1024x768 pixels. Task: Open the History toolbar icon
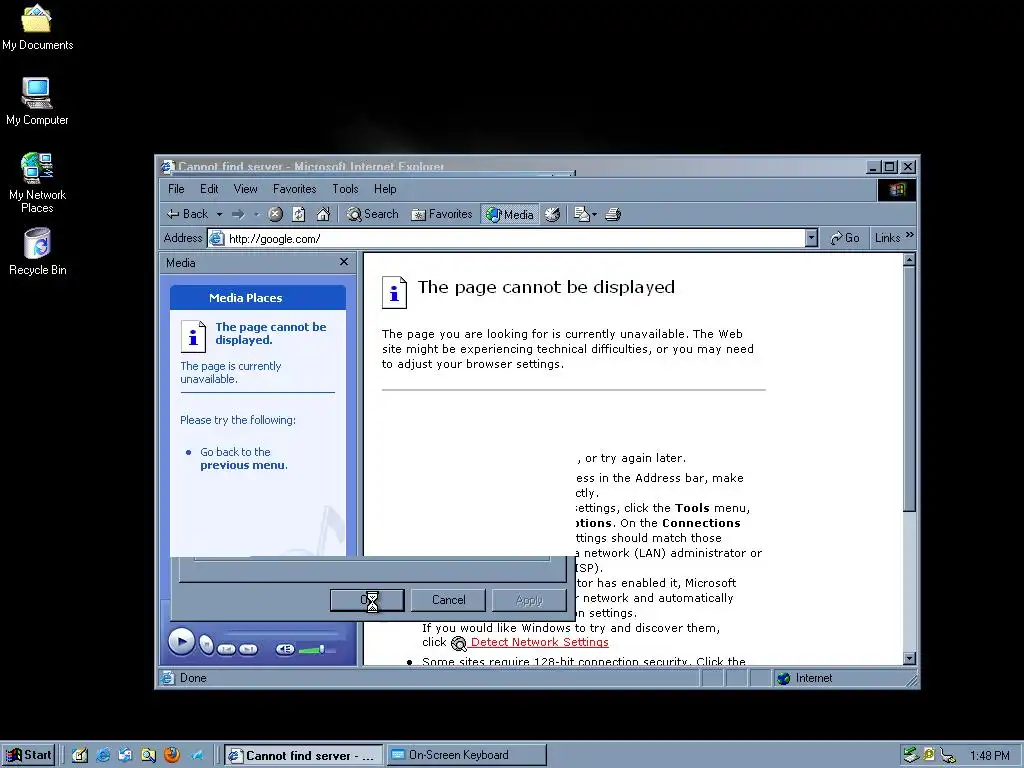point(552,214)
